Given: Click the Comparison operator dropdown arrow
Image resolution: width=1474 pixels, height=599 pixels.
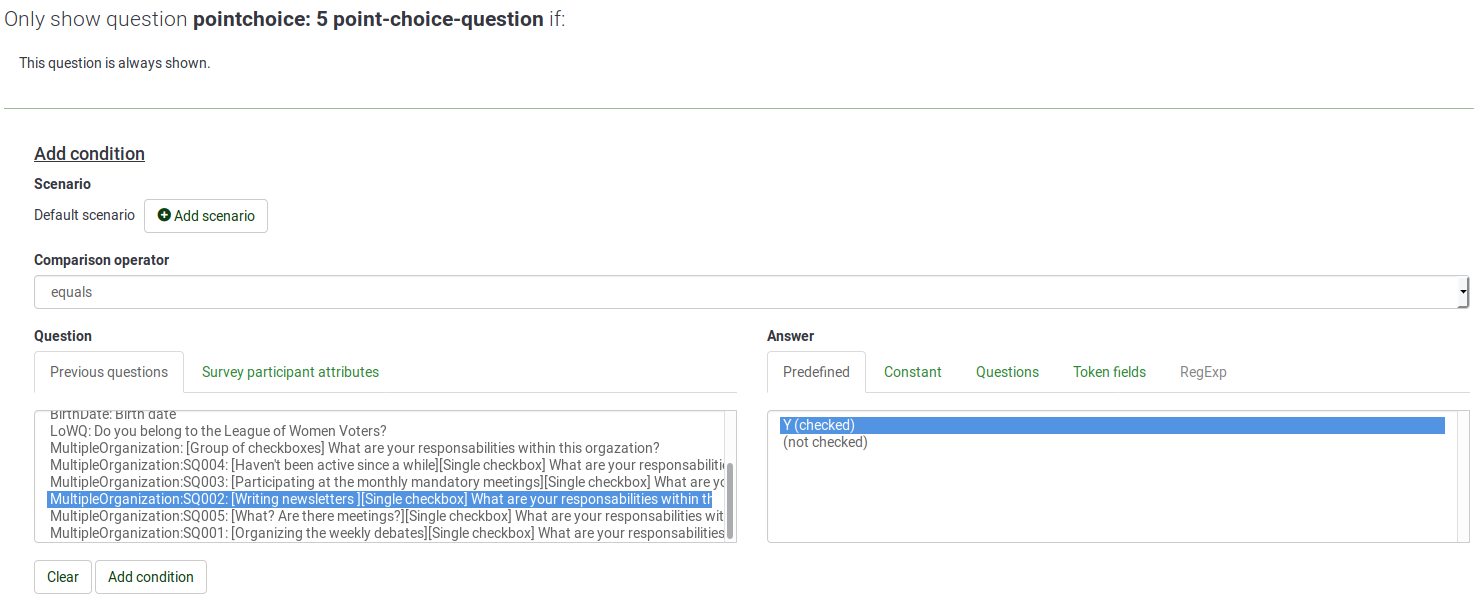Looking at the screenshot, I should click(x=1463, y=293).
